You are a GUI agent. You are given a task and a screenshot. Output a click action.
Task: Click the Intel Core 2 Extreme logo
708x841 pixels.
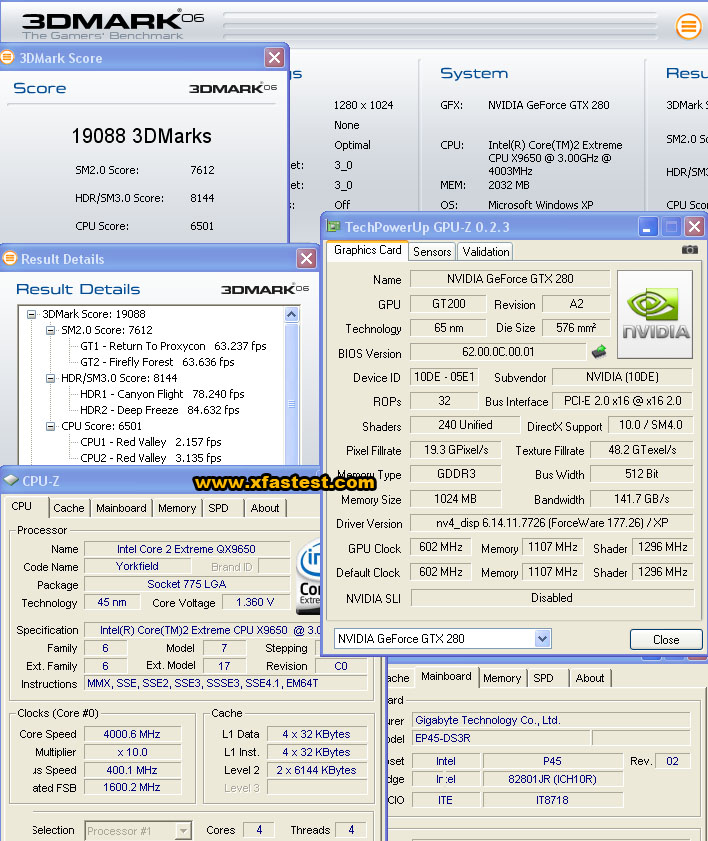(x=307, y=577)
